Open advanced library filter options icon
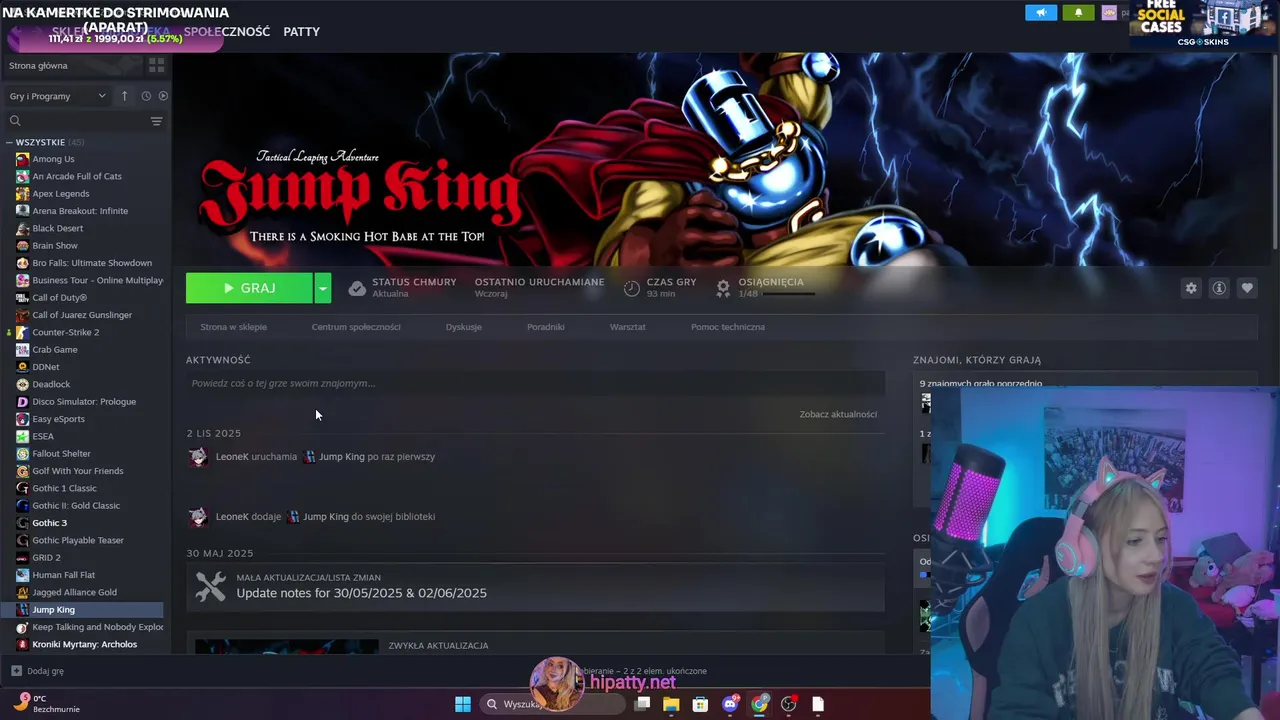1280x720 pixels. coord(156,121)
